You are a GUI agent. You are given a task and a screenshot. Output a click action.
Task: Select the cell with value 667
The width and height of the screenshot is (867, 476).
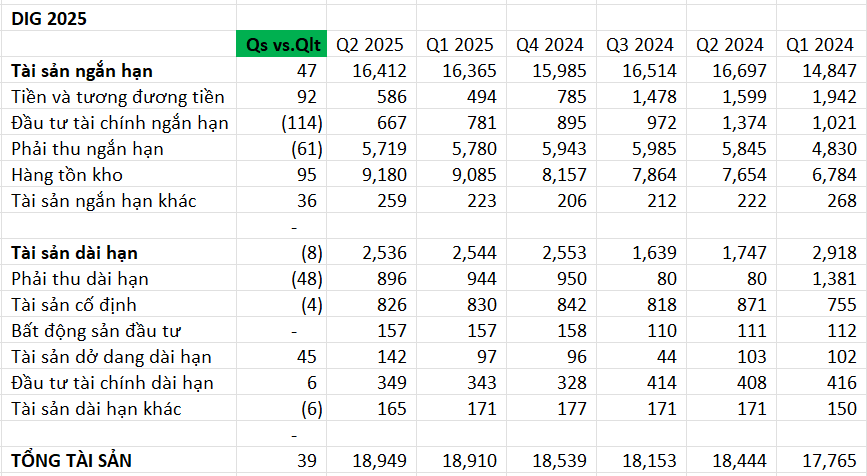371,123
